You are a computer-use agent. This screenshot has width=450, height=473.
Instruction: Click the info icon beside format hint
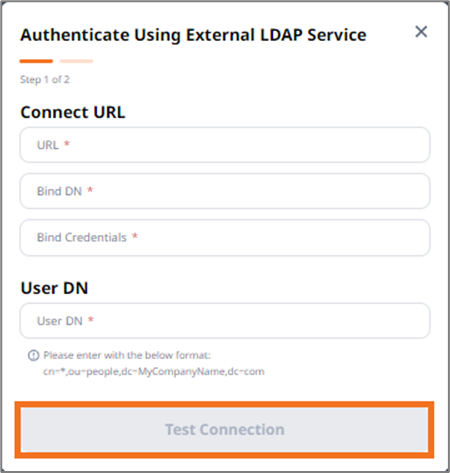tap(33, 355)
